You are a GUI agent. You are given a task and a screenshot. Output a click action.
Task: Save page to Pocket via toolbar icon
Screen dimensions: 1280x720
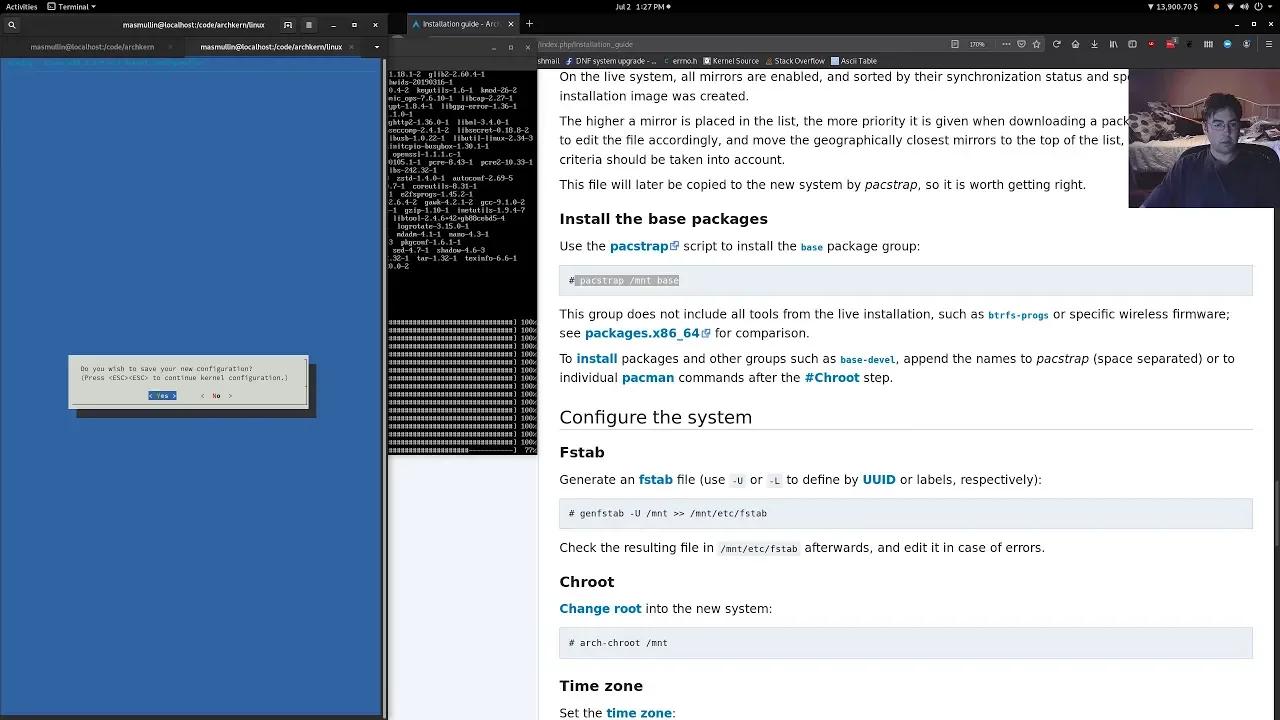pyautogui.click(x=1022, y=44)
